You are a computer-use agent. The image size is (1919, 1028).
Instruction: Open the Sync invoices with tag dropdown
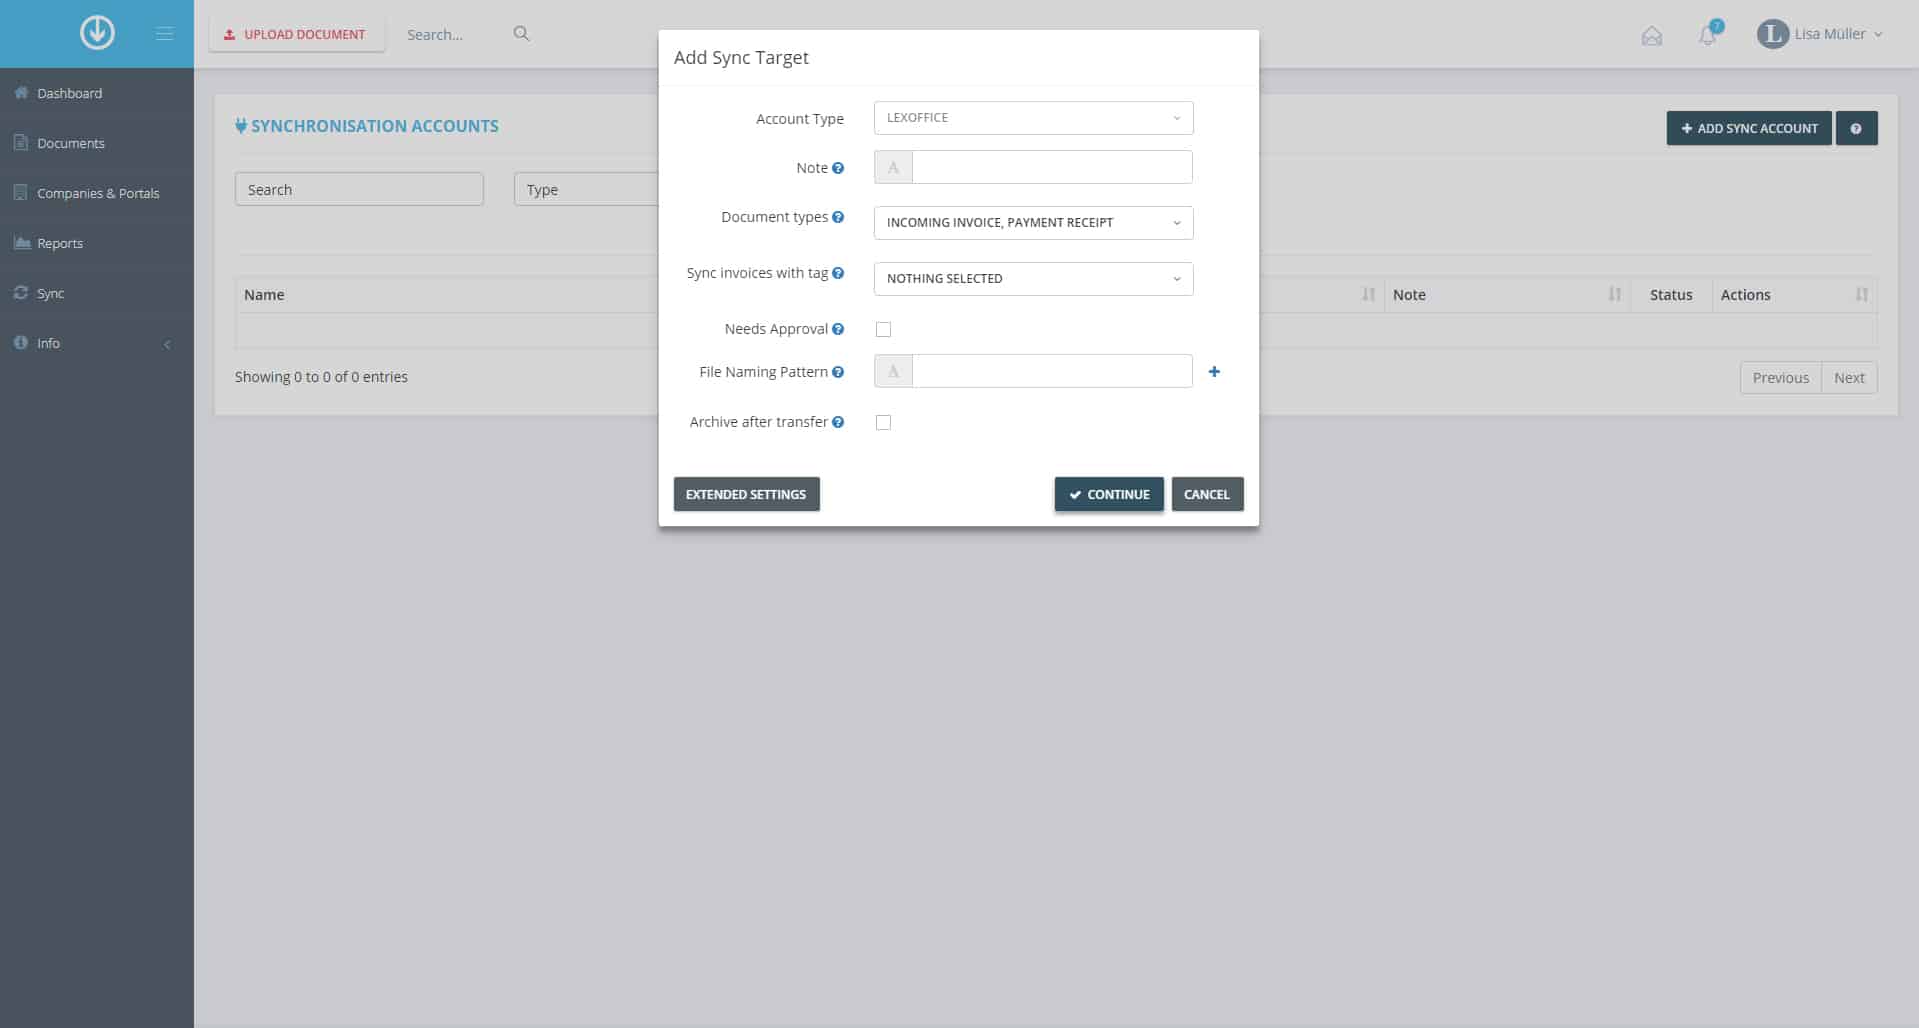[x=1033, y=279]
